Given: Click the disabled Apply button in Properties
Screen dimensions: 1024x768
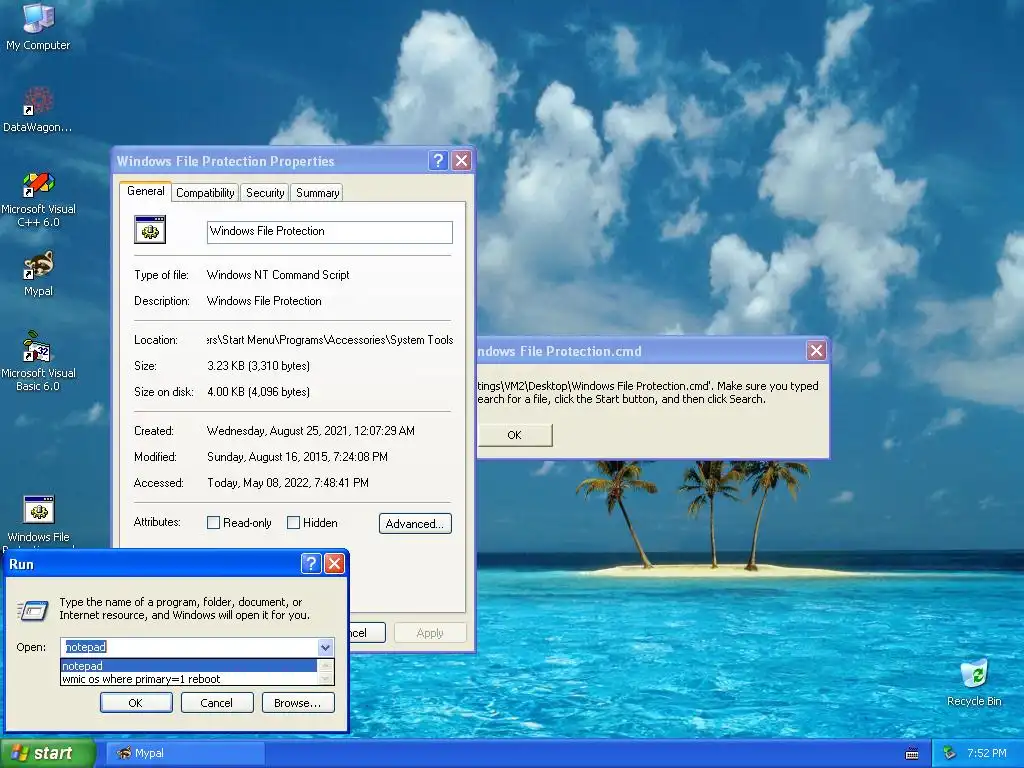Looking at the screenshot, I should click(x=430, y=633).
